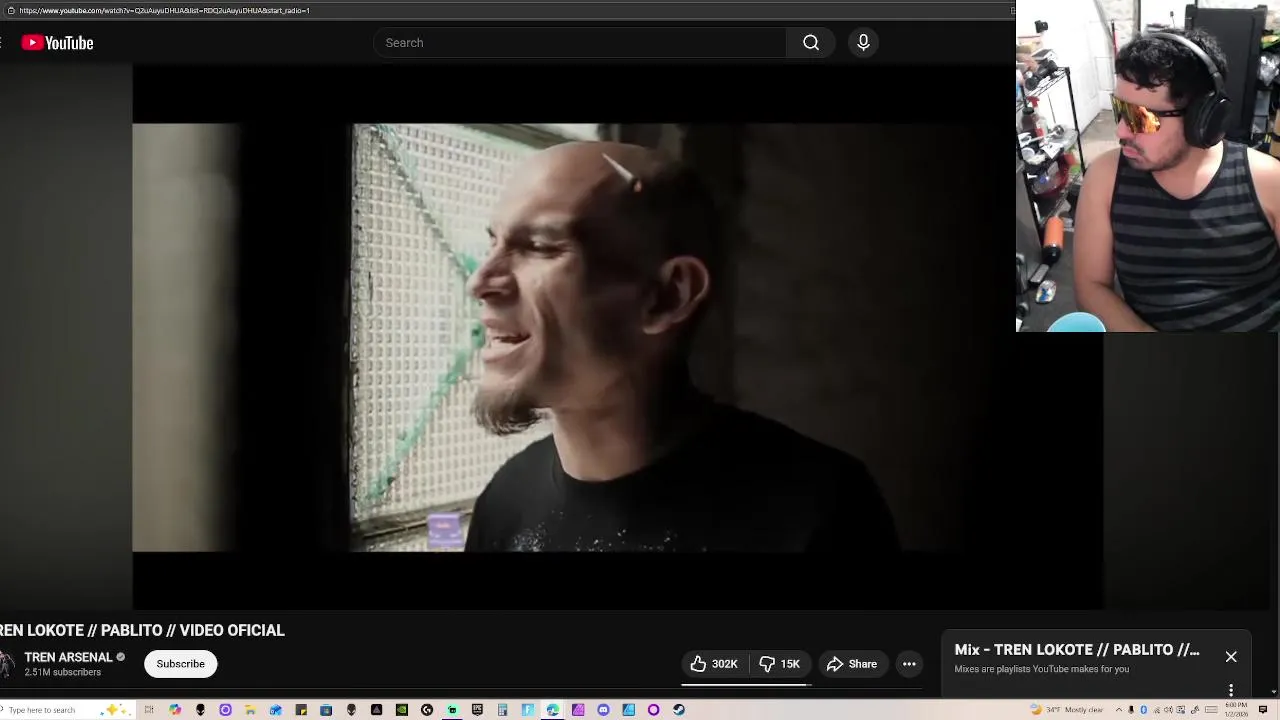Open the Windows notification center icon

point(1263,710)
